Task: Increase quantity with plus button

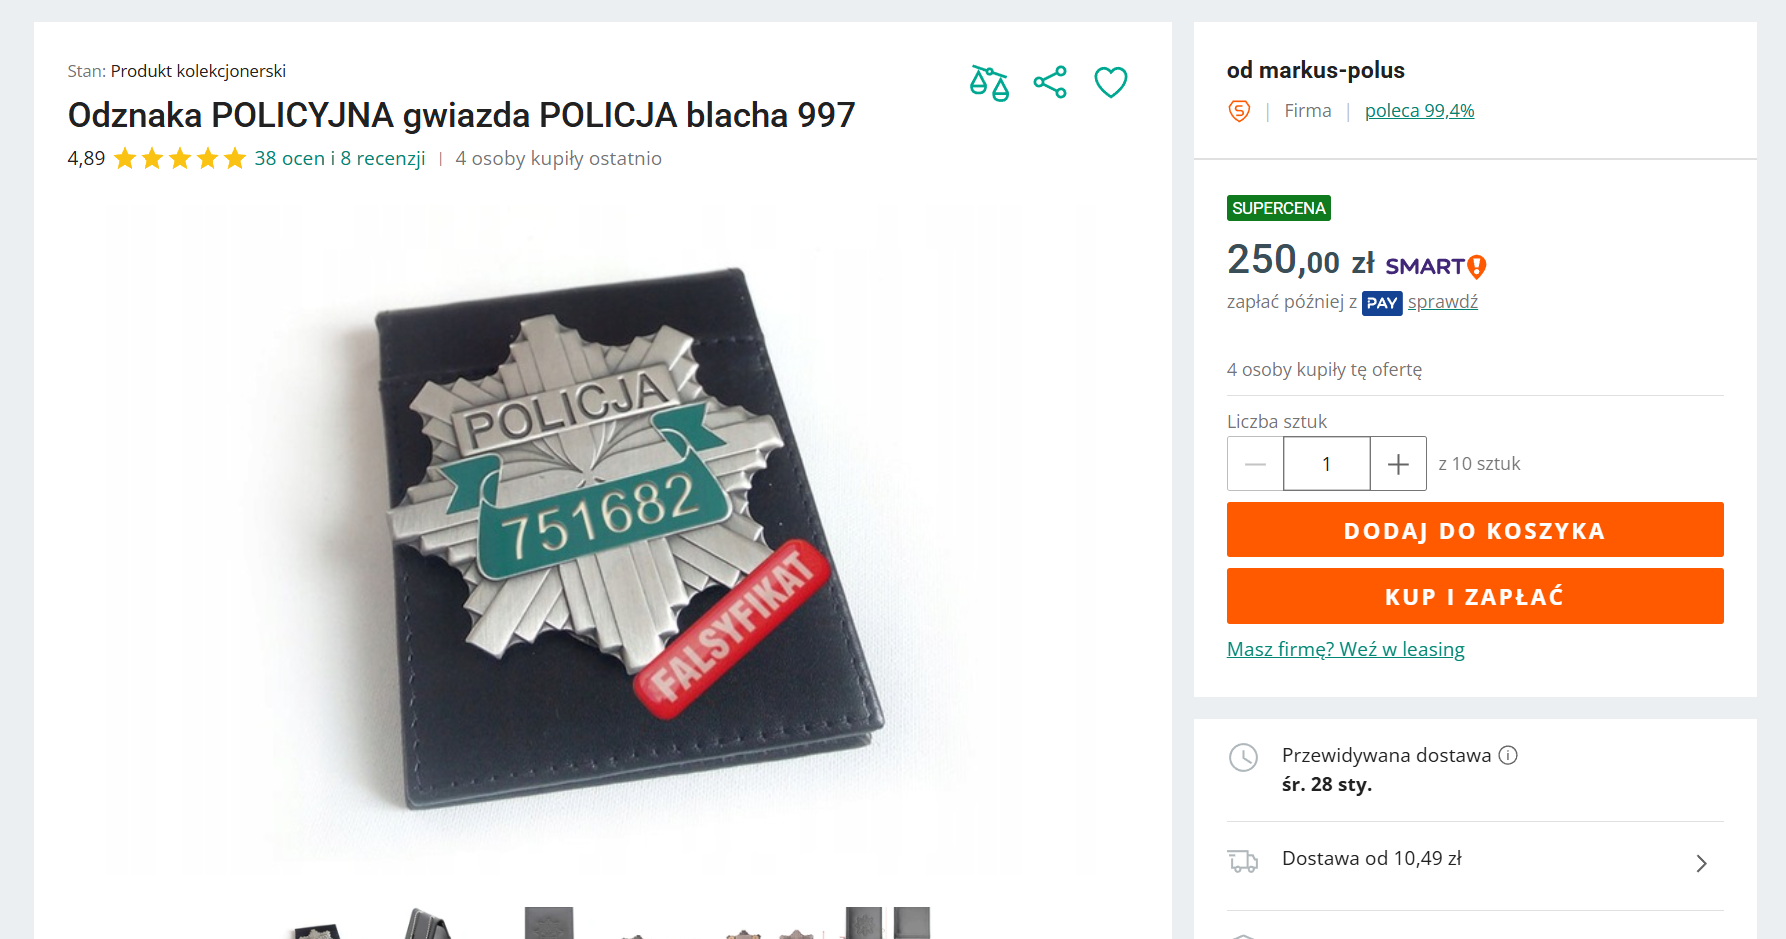Action: pos(1398,464)
